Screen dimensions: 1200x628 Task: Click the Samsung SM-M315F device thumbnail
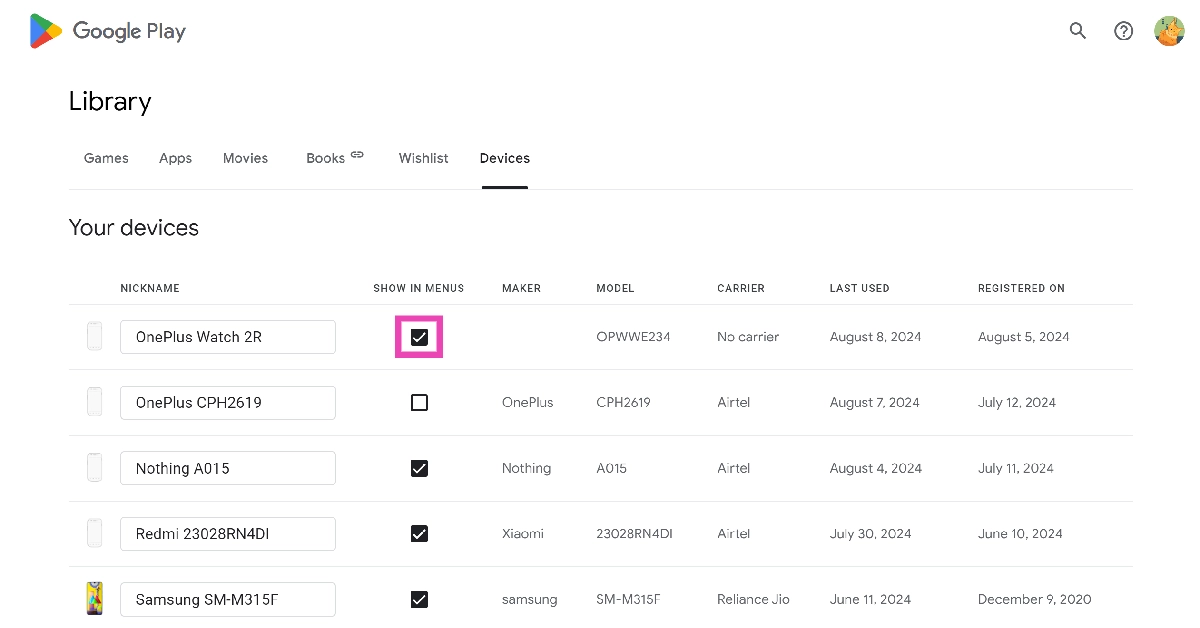coord(94,599)
